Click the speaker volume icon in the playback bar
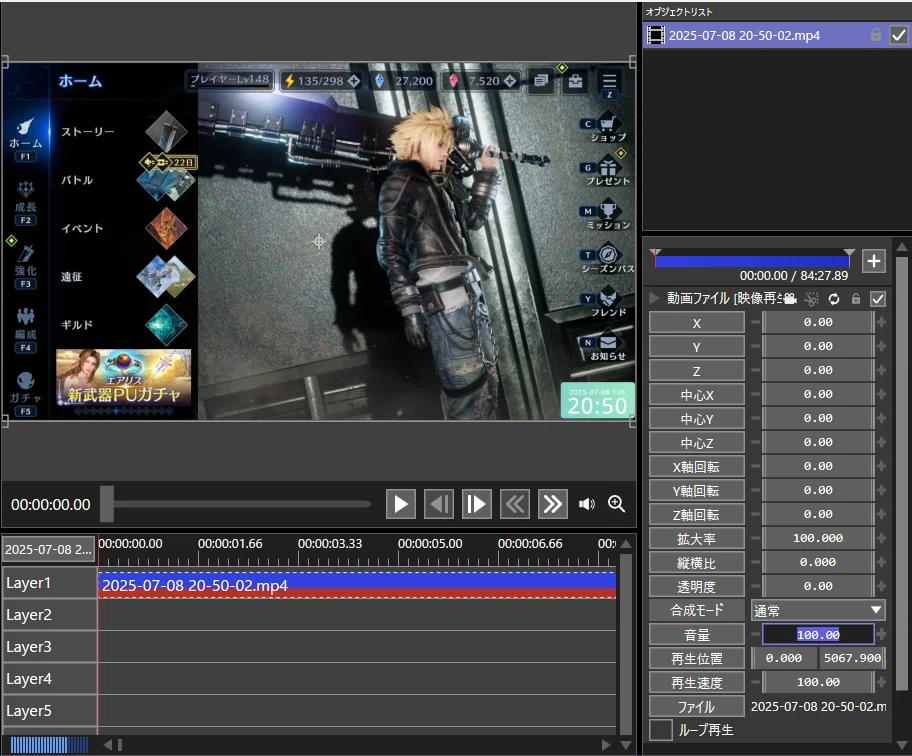Viewport: 912px width, 756px height. (586, 504)
